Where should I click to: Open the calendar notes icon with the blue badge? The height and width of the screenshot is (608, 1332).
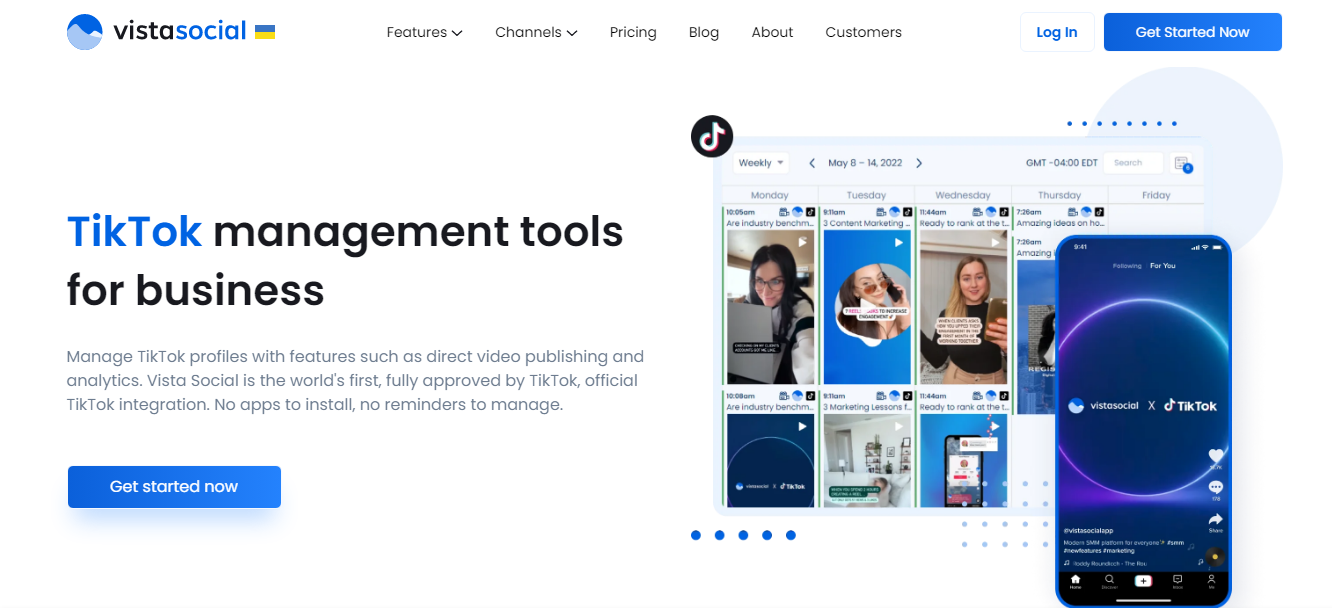1182,164
